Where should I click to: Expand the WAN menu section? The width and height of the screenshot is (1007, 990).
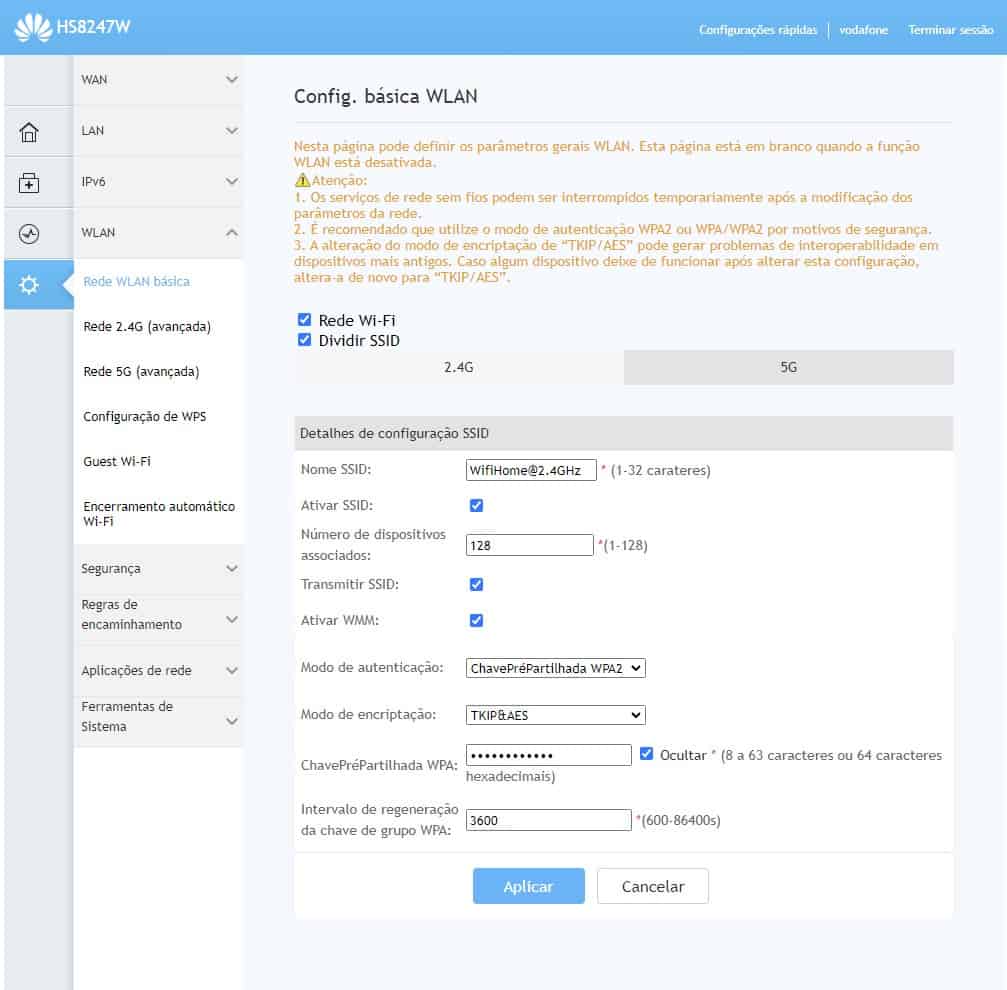(x=158, y=80)
